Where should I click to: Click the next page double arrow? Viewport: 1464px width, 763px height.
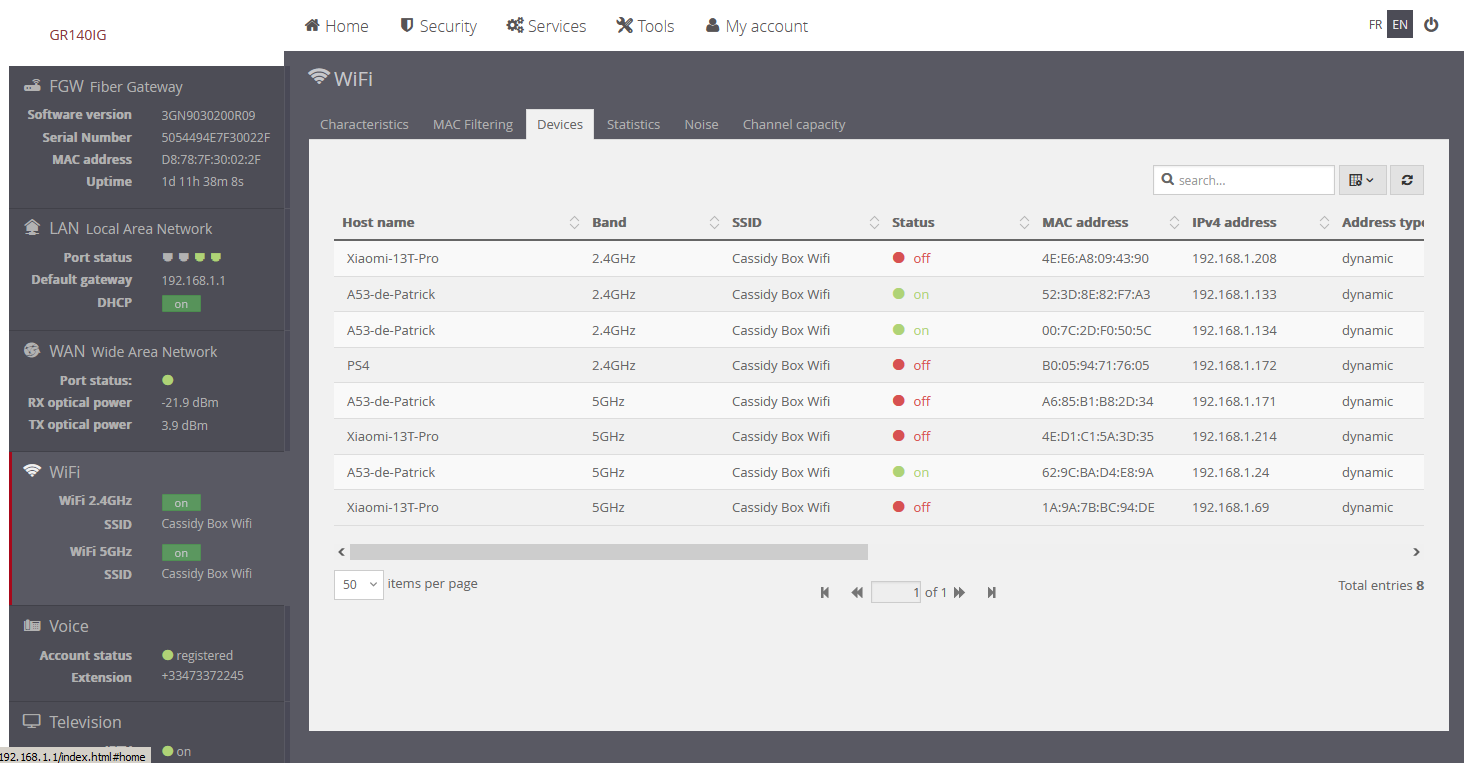pos(960,593)
